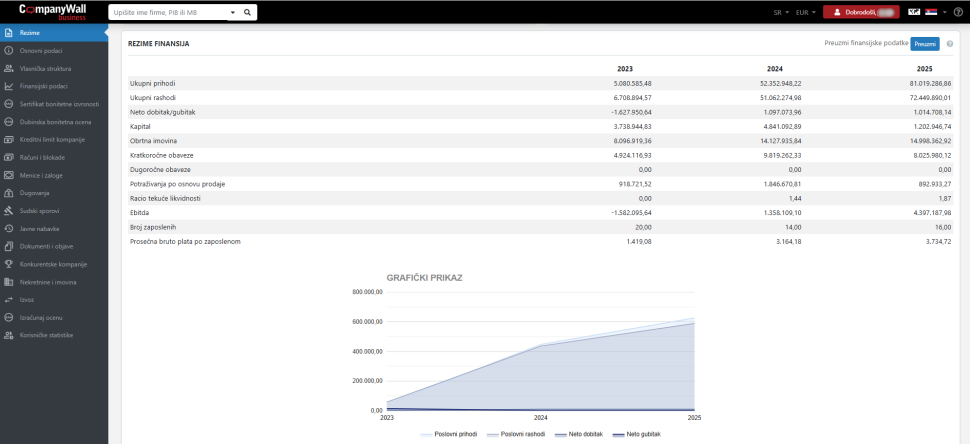The width and height of the screenshot is (970, 444).
Task: Select Računi i blokade menu item
Action: coord(40,157)
